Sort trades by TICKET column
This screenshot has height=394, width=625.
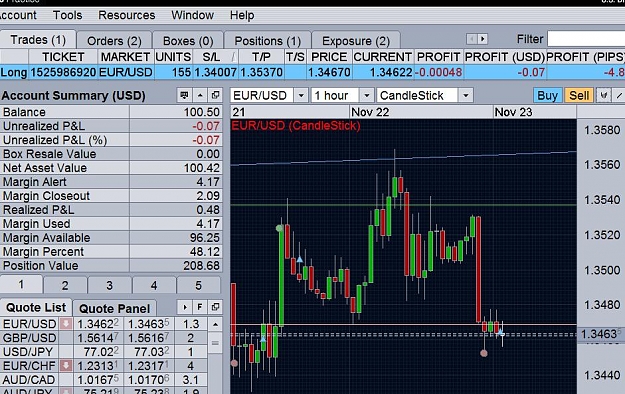(63, 57)
